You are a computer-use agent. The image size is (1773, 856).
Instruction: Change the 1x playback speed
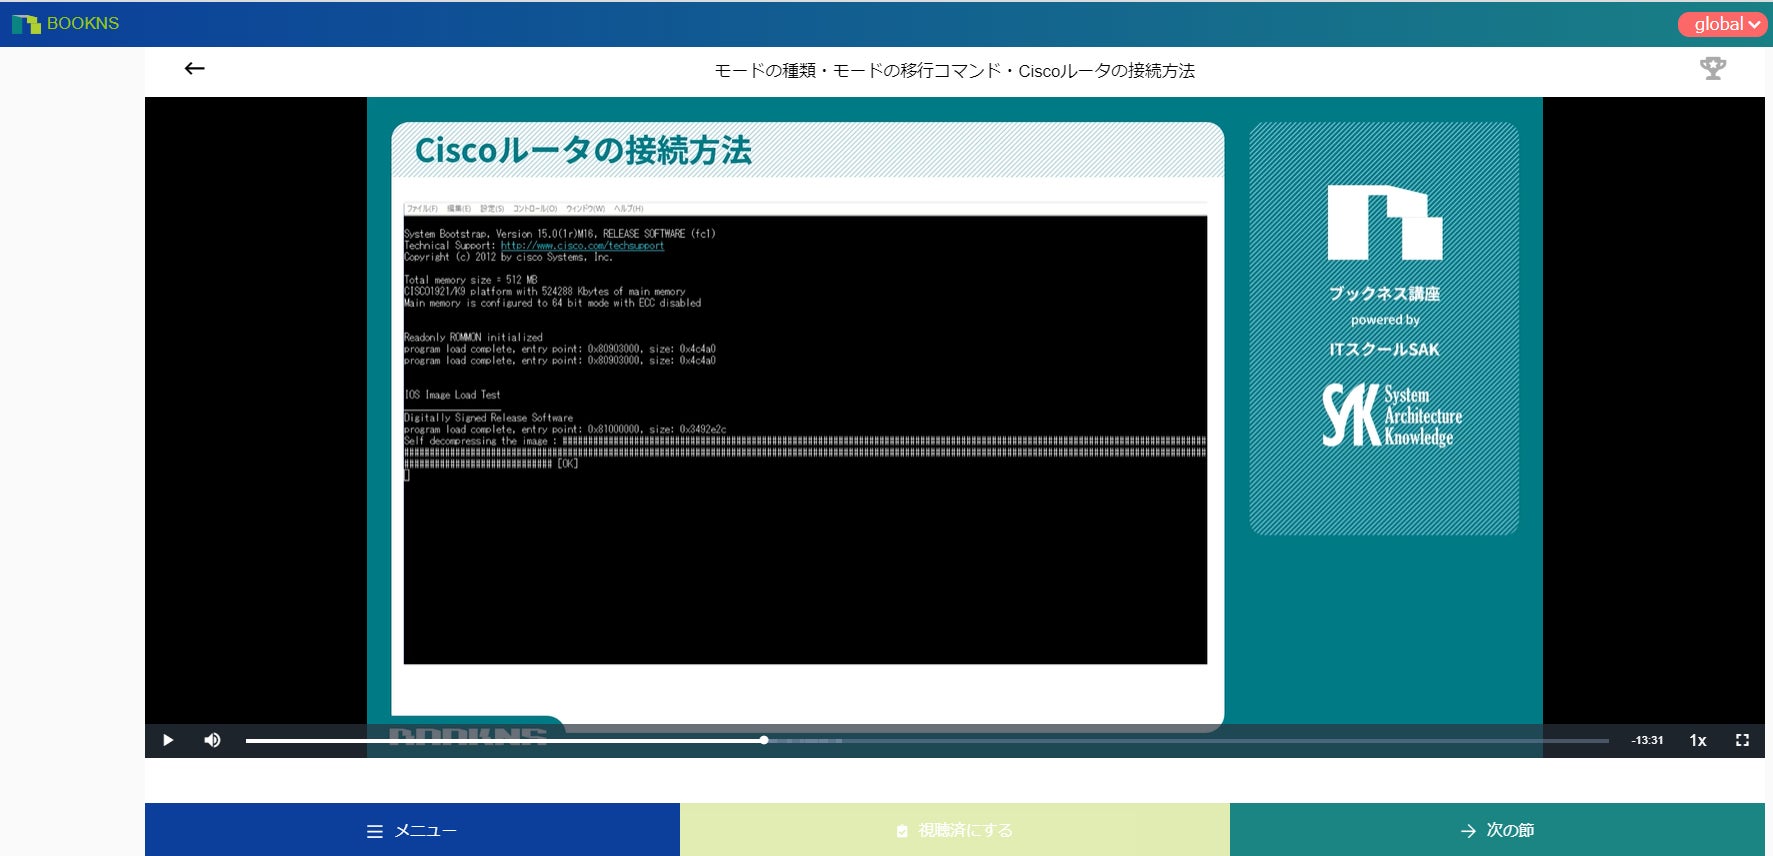[x=1698, y=740]
